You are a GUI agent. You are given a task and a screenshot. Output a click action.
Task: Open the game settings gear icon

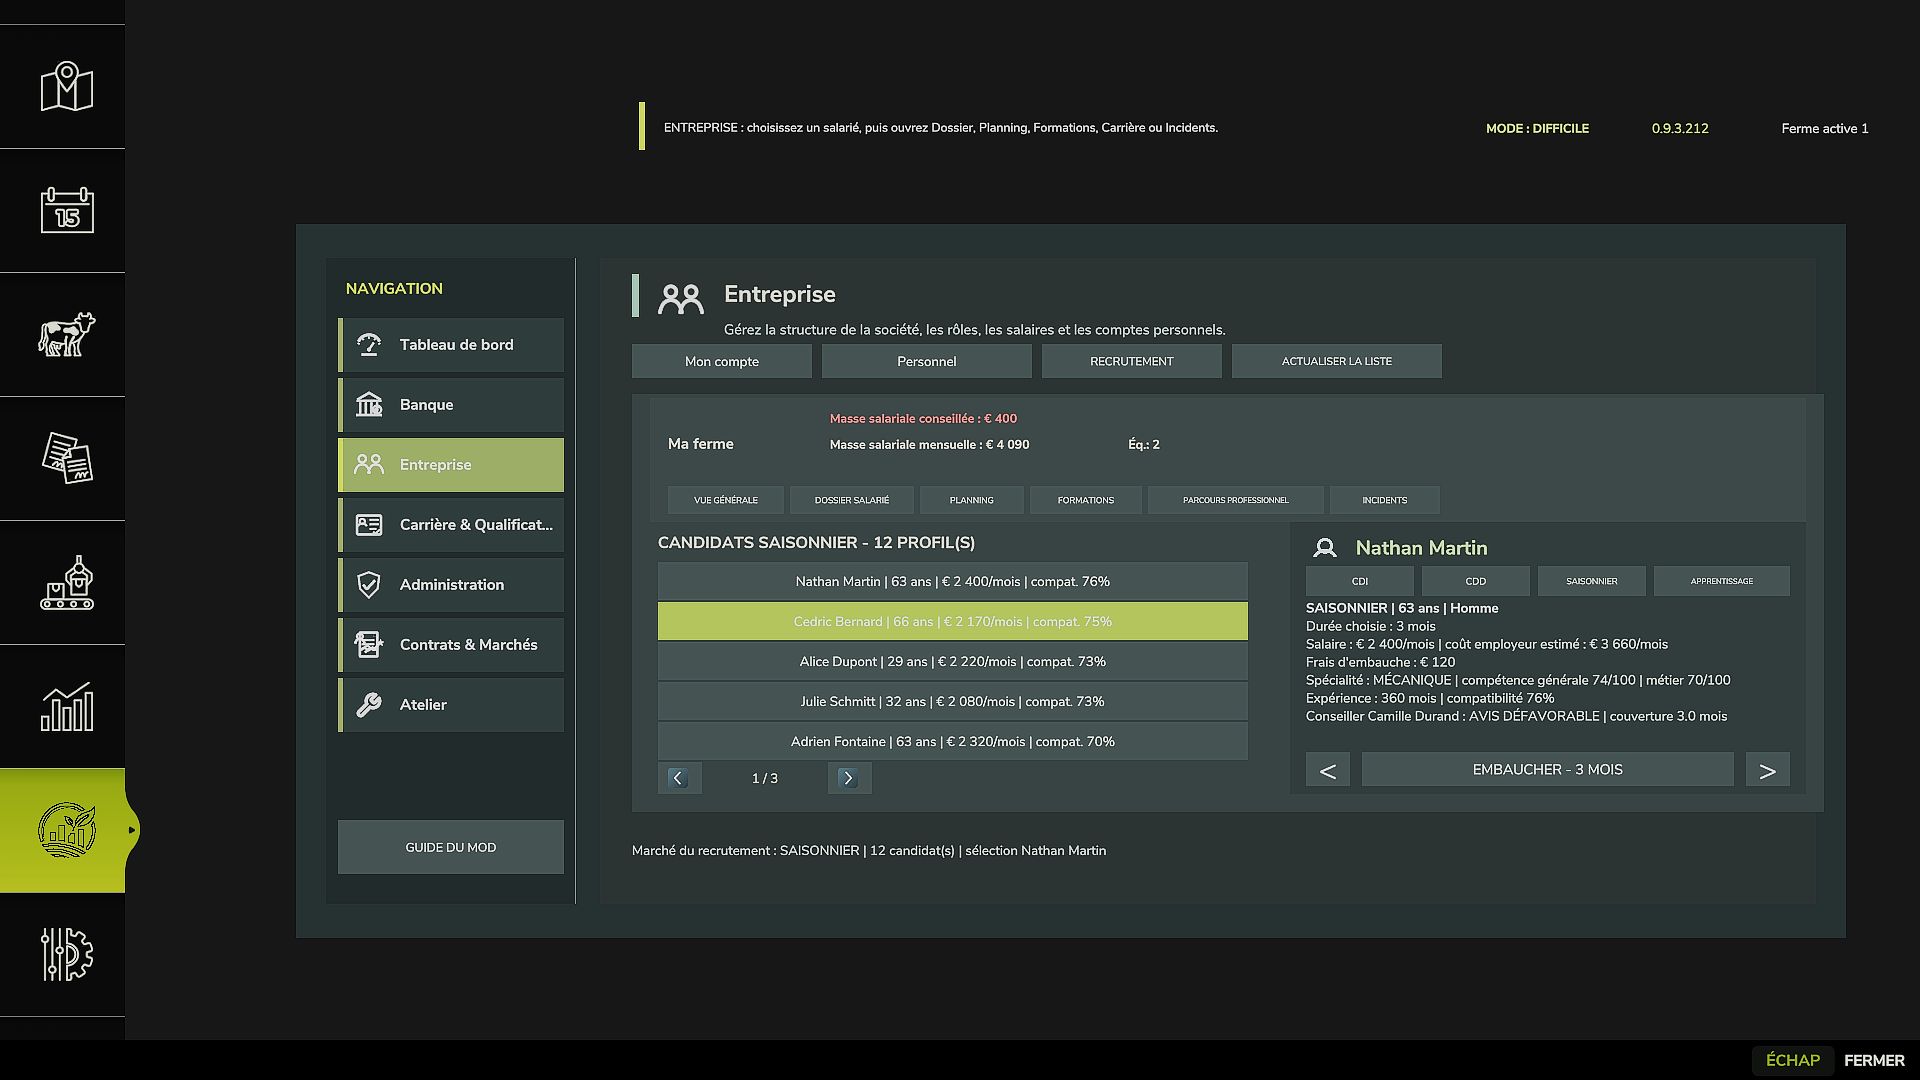[67, 954]
